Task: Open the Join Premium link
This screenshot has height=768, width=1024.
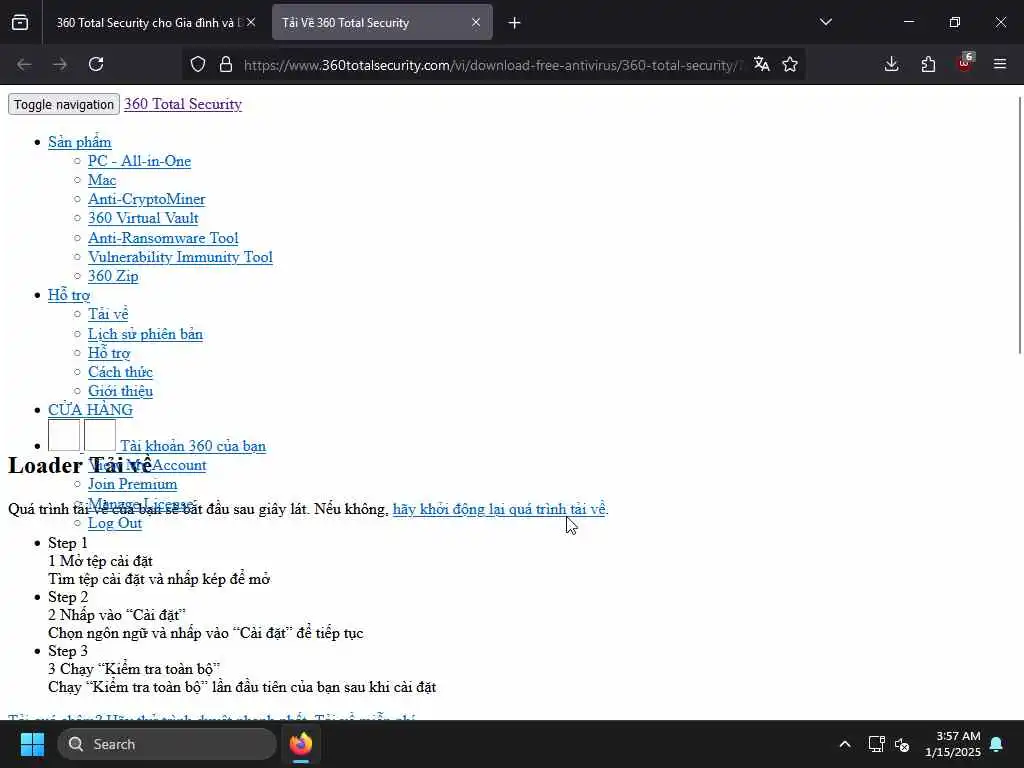Action: point(133,484)
